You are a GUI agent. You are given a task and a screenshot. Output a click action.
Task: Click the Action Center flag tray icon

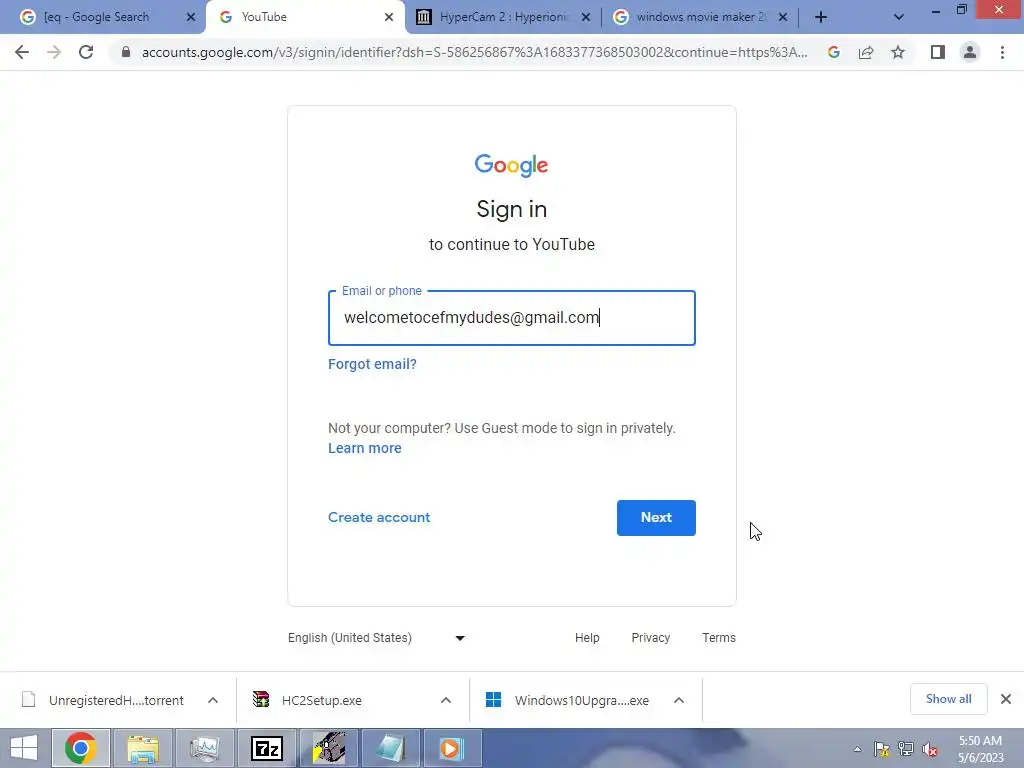click(882, 749)
